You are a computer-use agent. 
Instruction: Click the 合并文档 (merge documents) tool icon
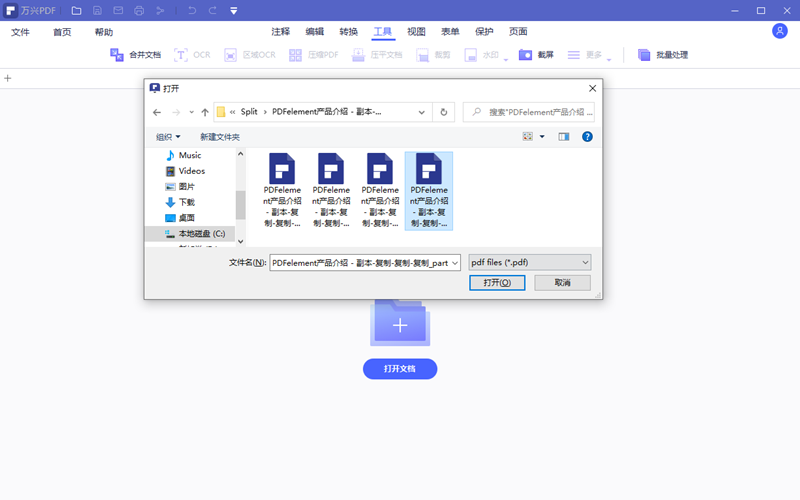tap(117, 55)
